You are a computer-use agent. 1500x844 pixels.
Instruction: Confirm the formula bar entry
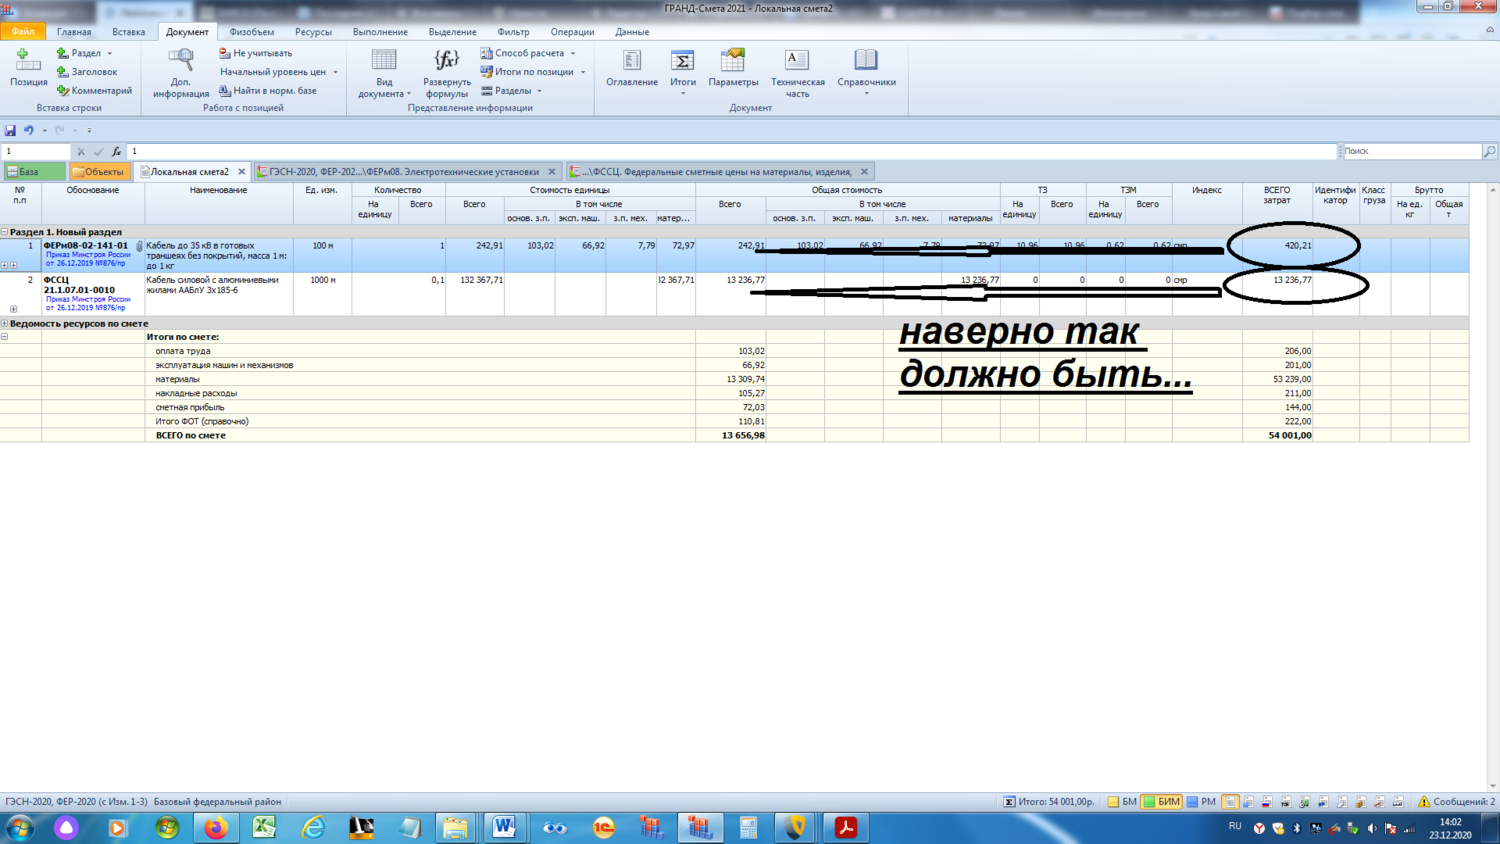(98, 152)
